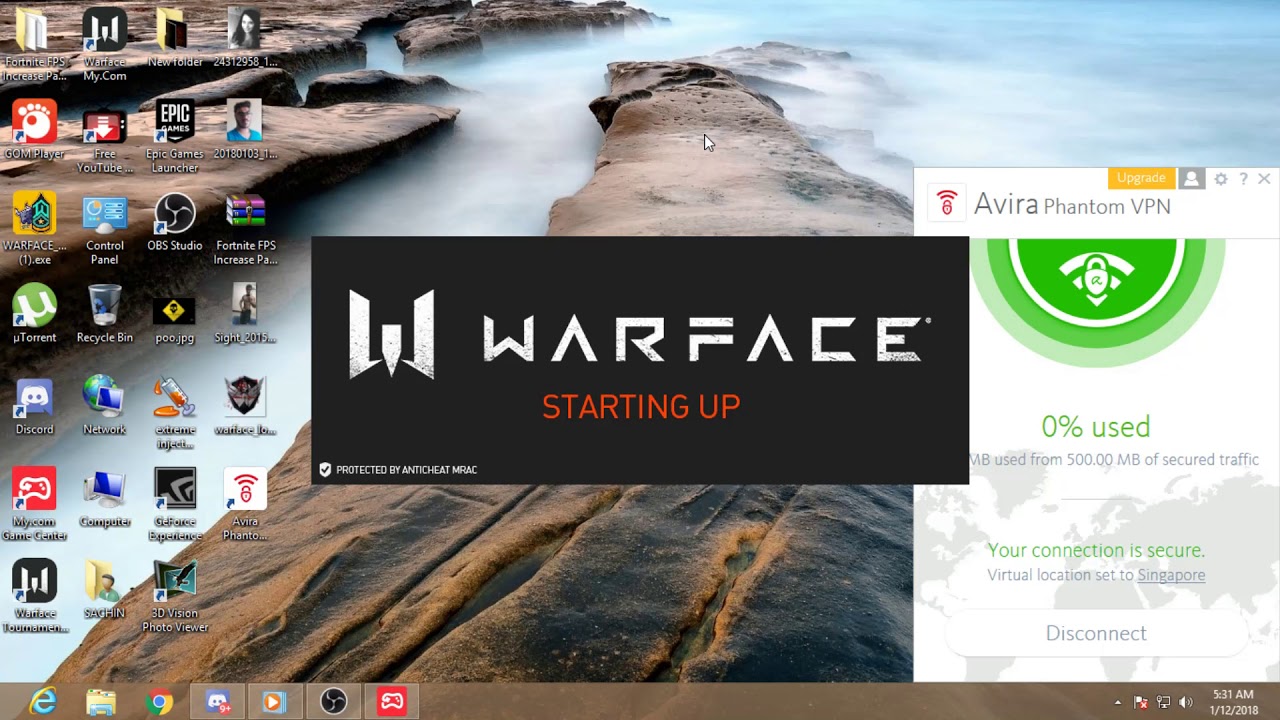Viewport: 1280px width, 720px height.
Task: Open Fortnite FPS Increase Pack WinRAR archive
Action: click(245, 229)
